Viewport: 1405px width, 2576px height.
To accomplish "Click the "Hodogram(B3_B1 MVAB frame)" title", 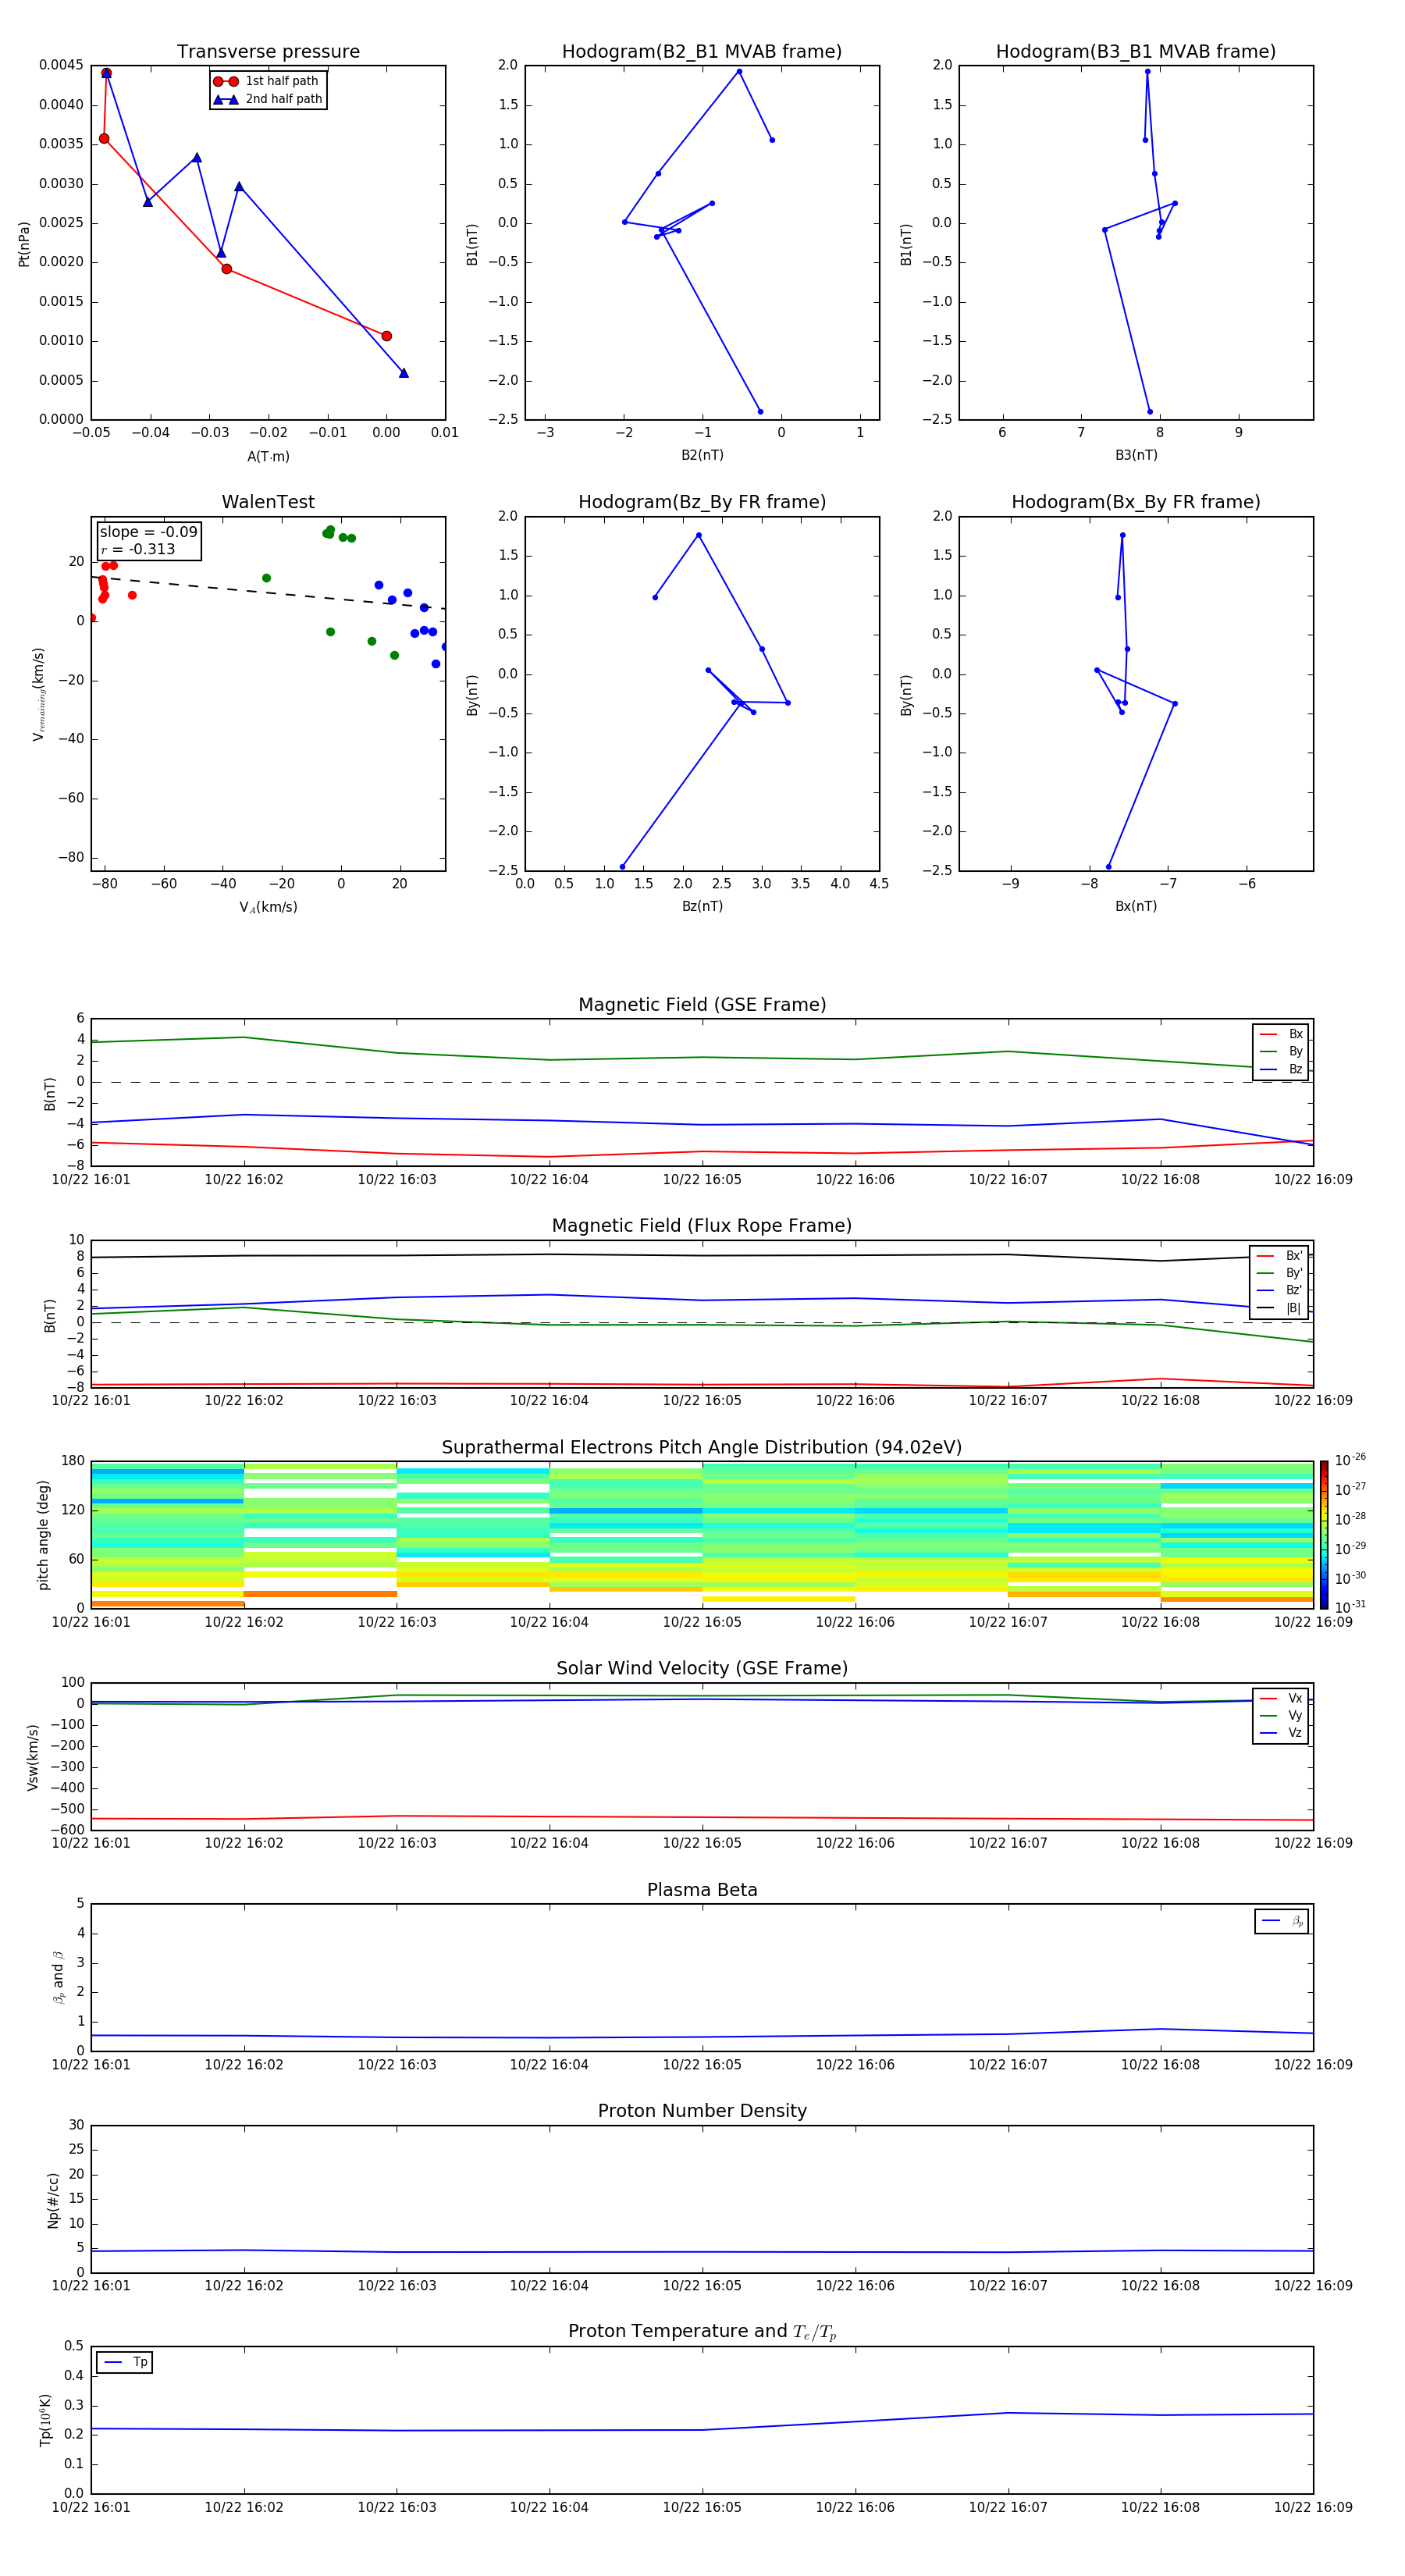I will pyautogui.click(x=1136, y=52).
